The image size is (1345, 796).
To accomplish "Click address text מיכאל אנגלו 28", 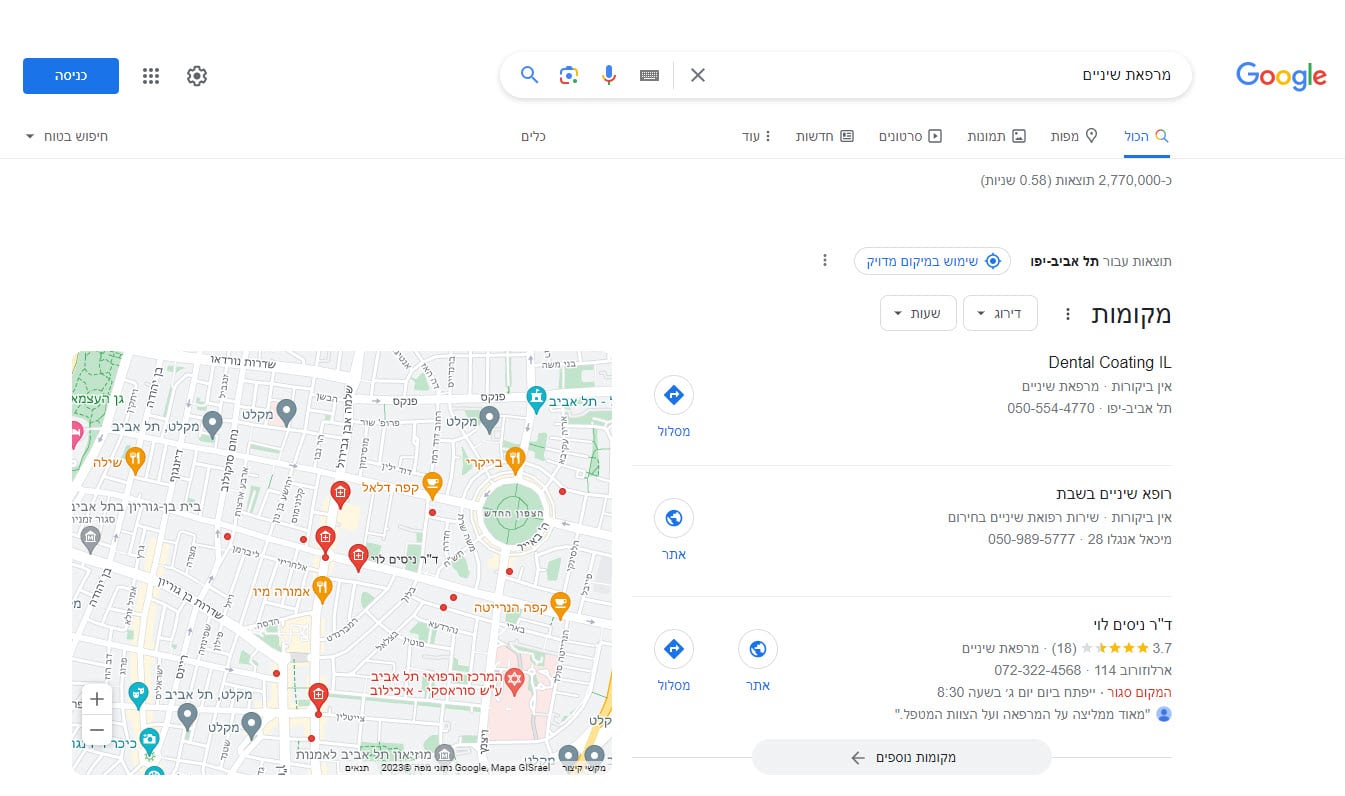I will (x=1129, y=539).
